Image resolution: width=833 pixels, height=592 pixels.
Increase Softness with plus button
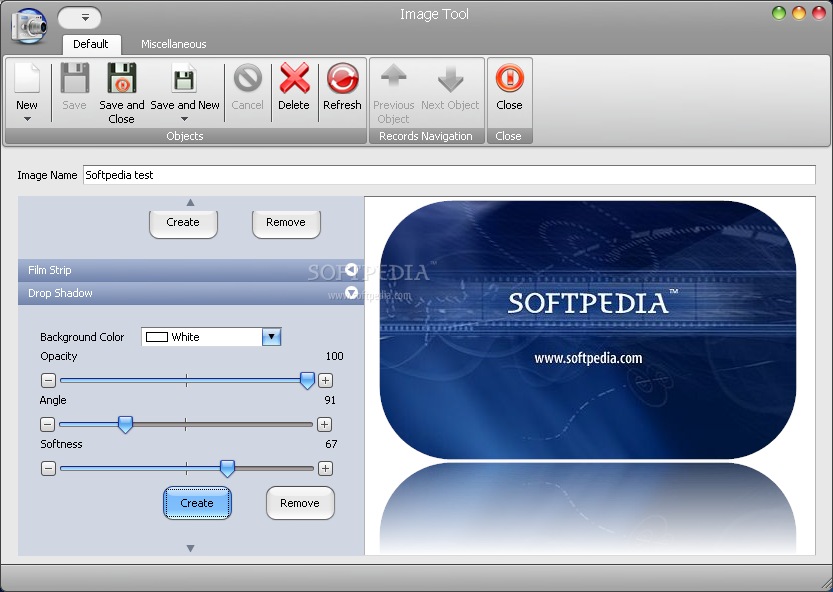[x=326, y=468]
